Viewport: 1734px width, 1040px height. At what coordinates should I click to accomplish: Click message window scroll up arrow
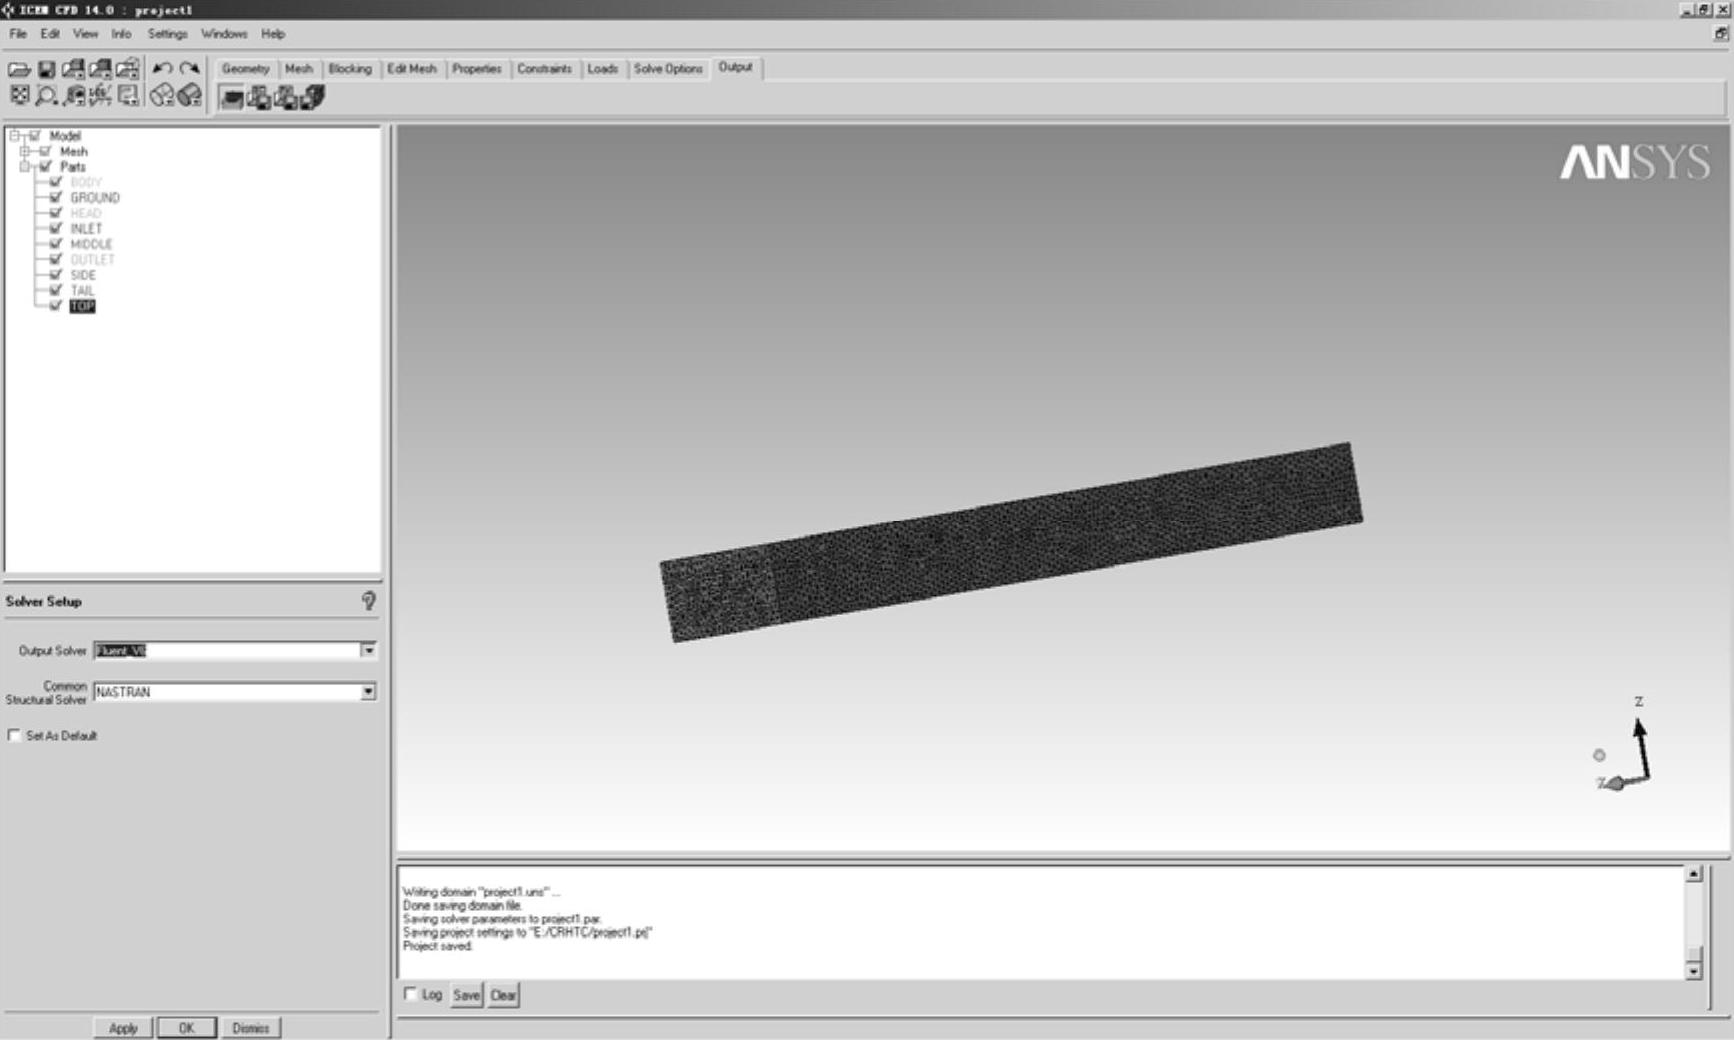tap(1693, 874)
